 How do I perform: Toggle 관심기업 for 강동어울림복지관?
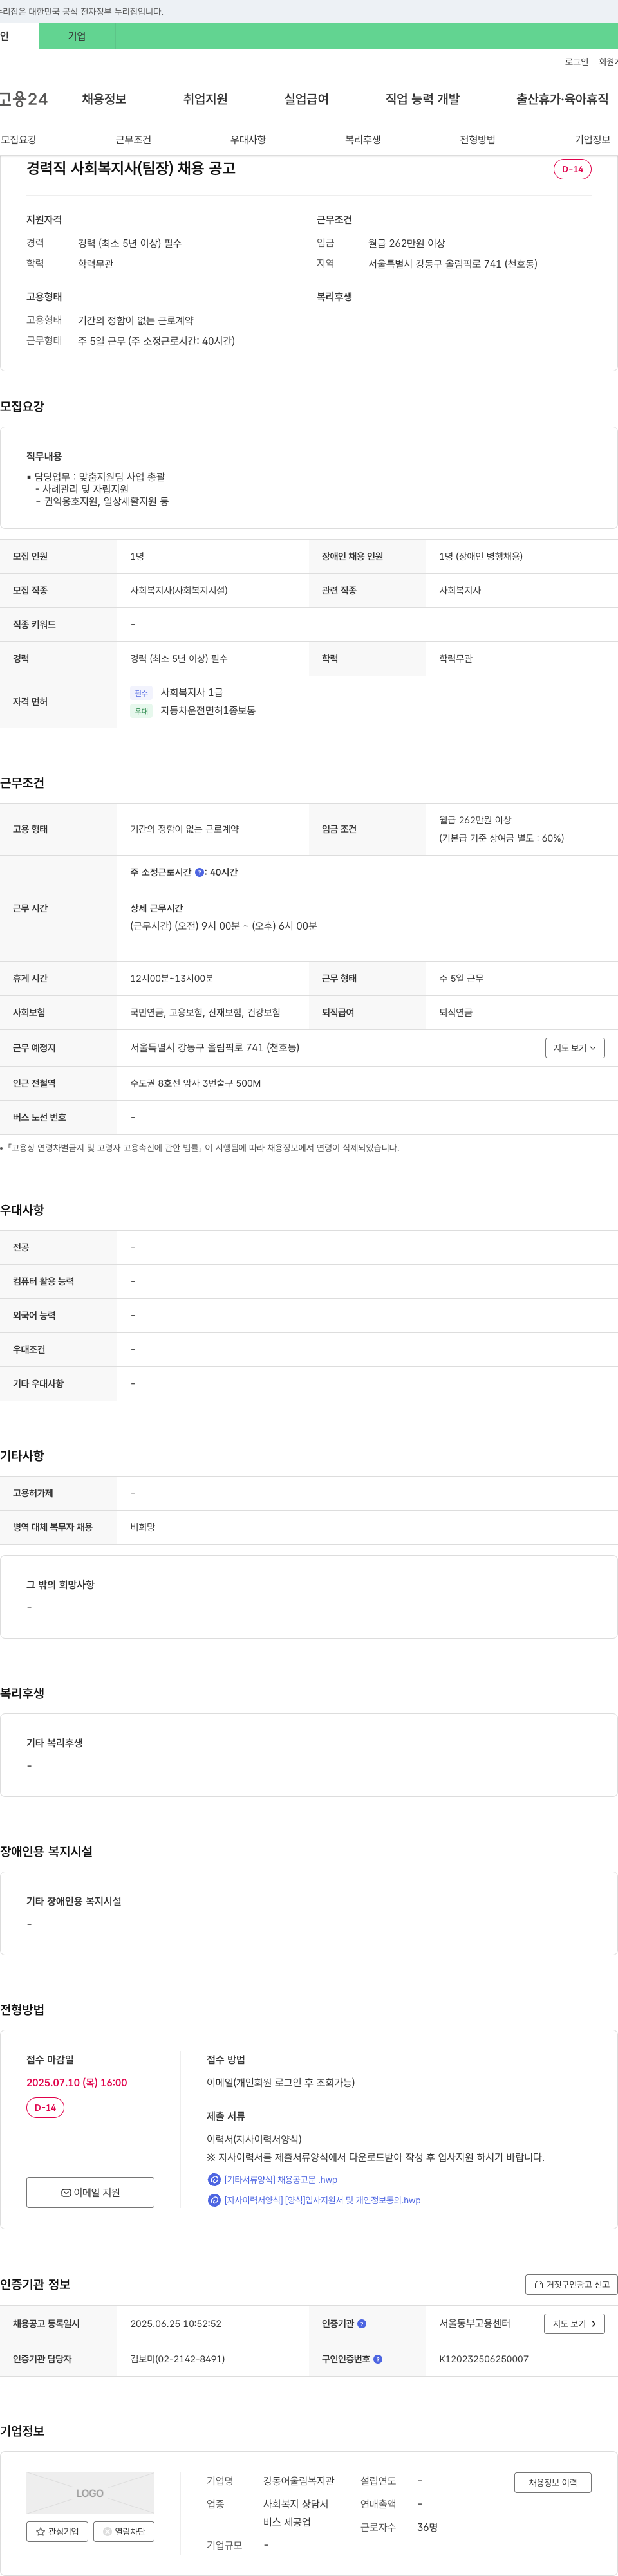coord(57,2531)
